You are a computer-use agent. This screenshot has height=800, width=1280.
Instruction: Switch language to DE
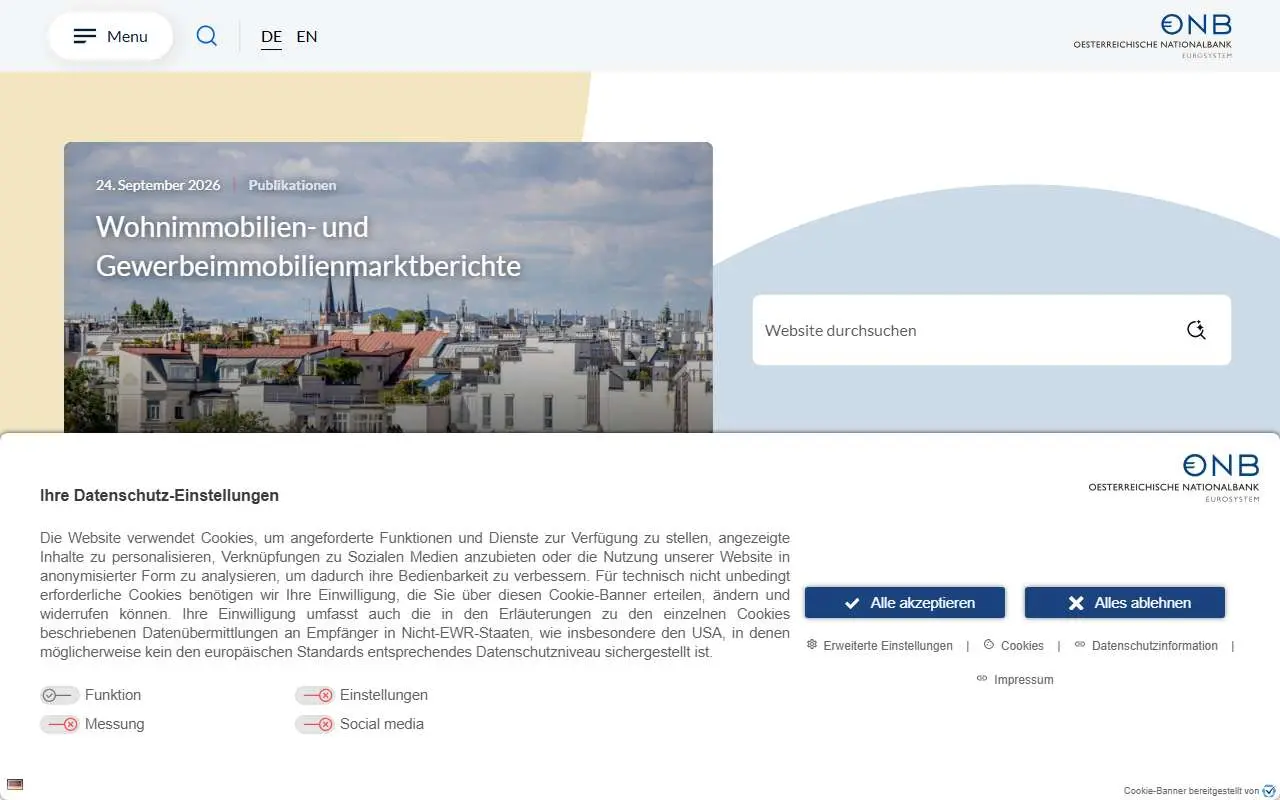[x=271, y=36]
